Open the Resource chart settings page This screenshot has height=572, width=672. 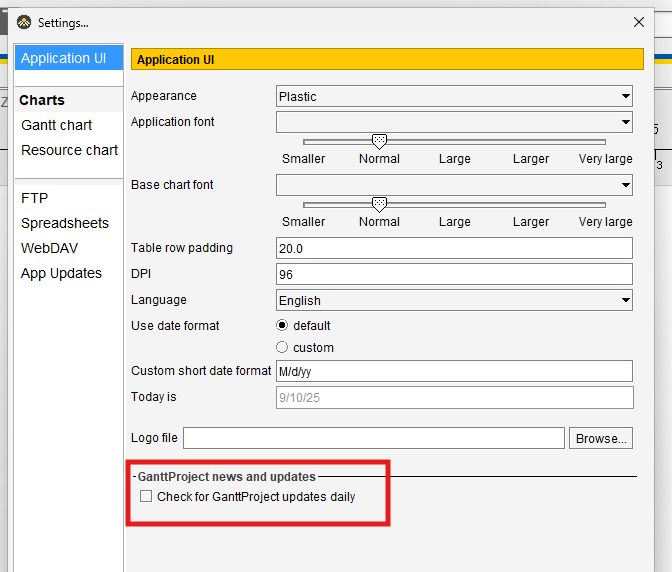[69, 150]
